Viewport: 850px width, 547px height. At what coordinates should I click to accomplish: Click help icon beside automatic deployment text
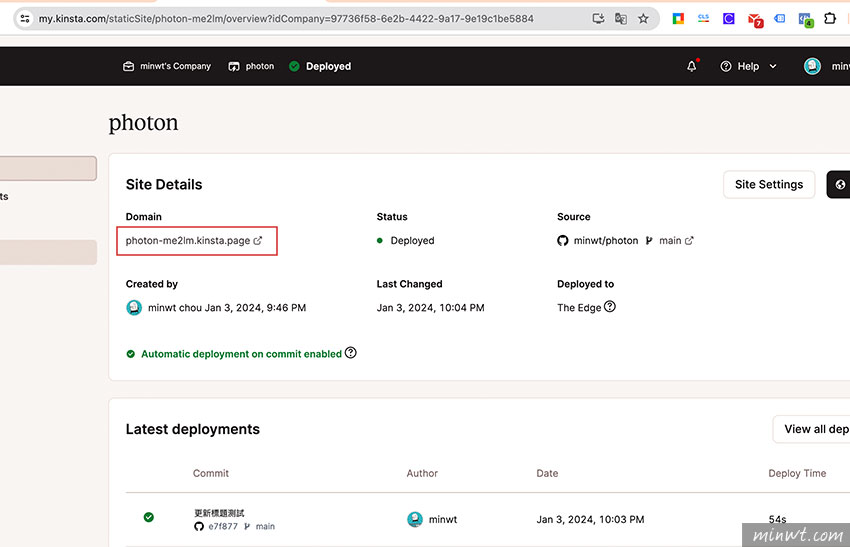coord(351,352)
